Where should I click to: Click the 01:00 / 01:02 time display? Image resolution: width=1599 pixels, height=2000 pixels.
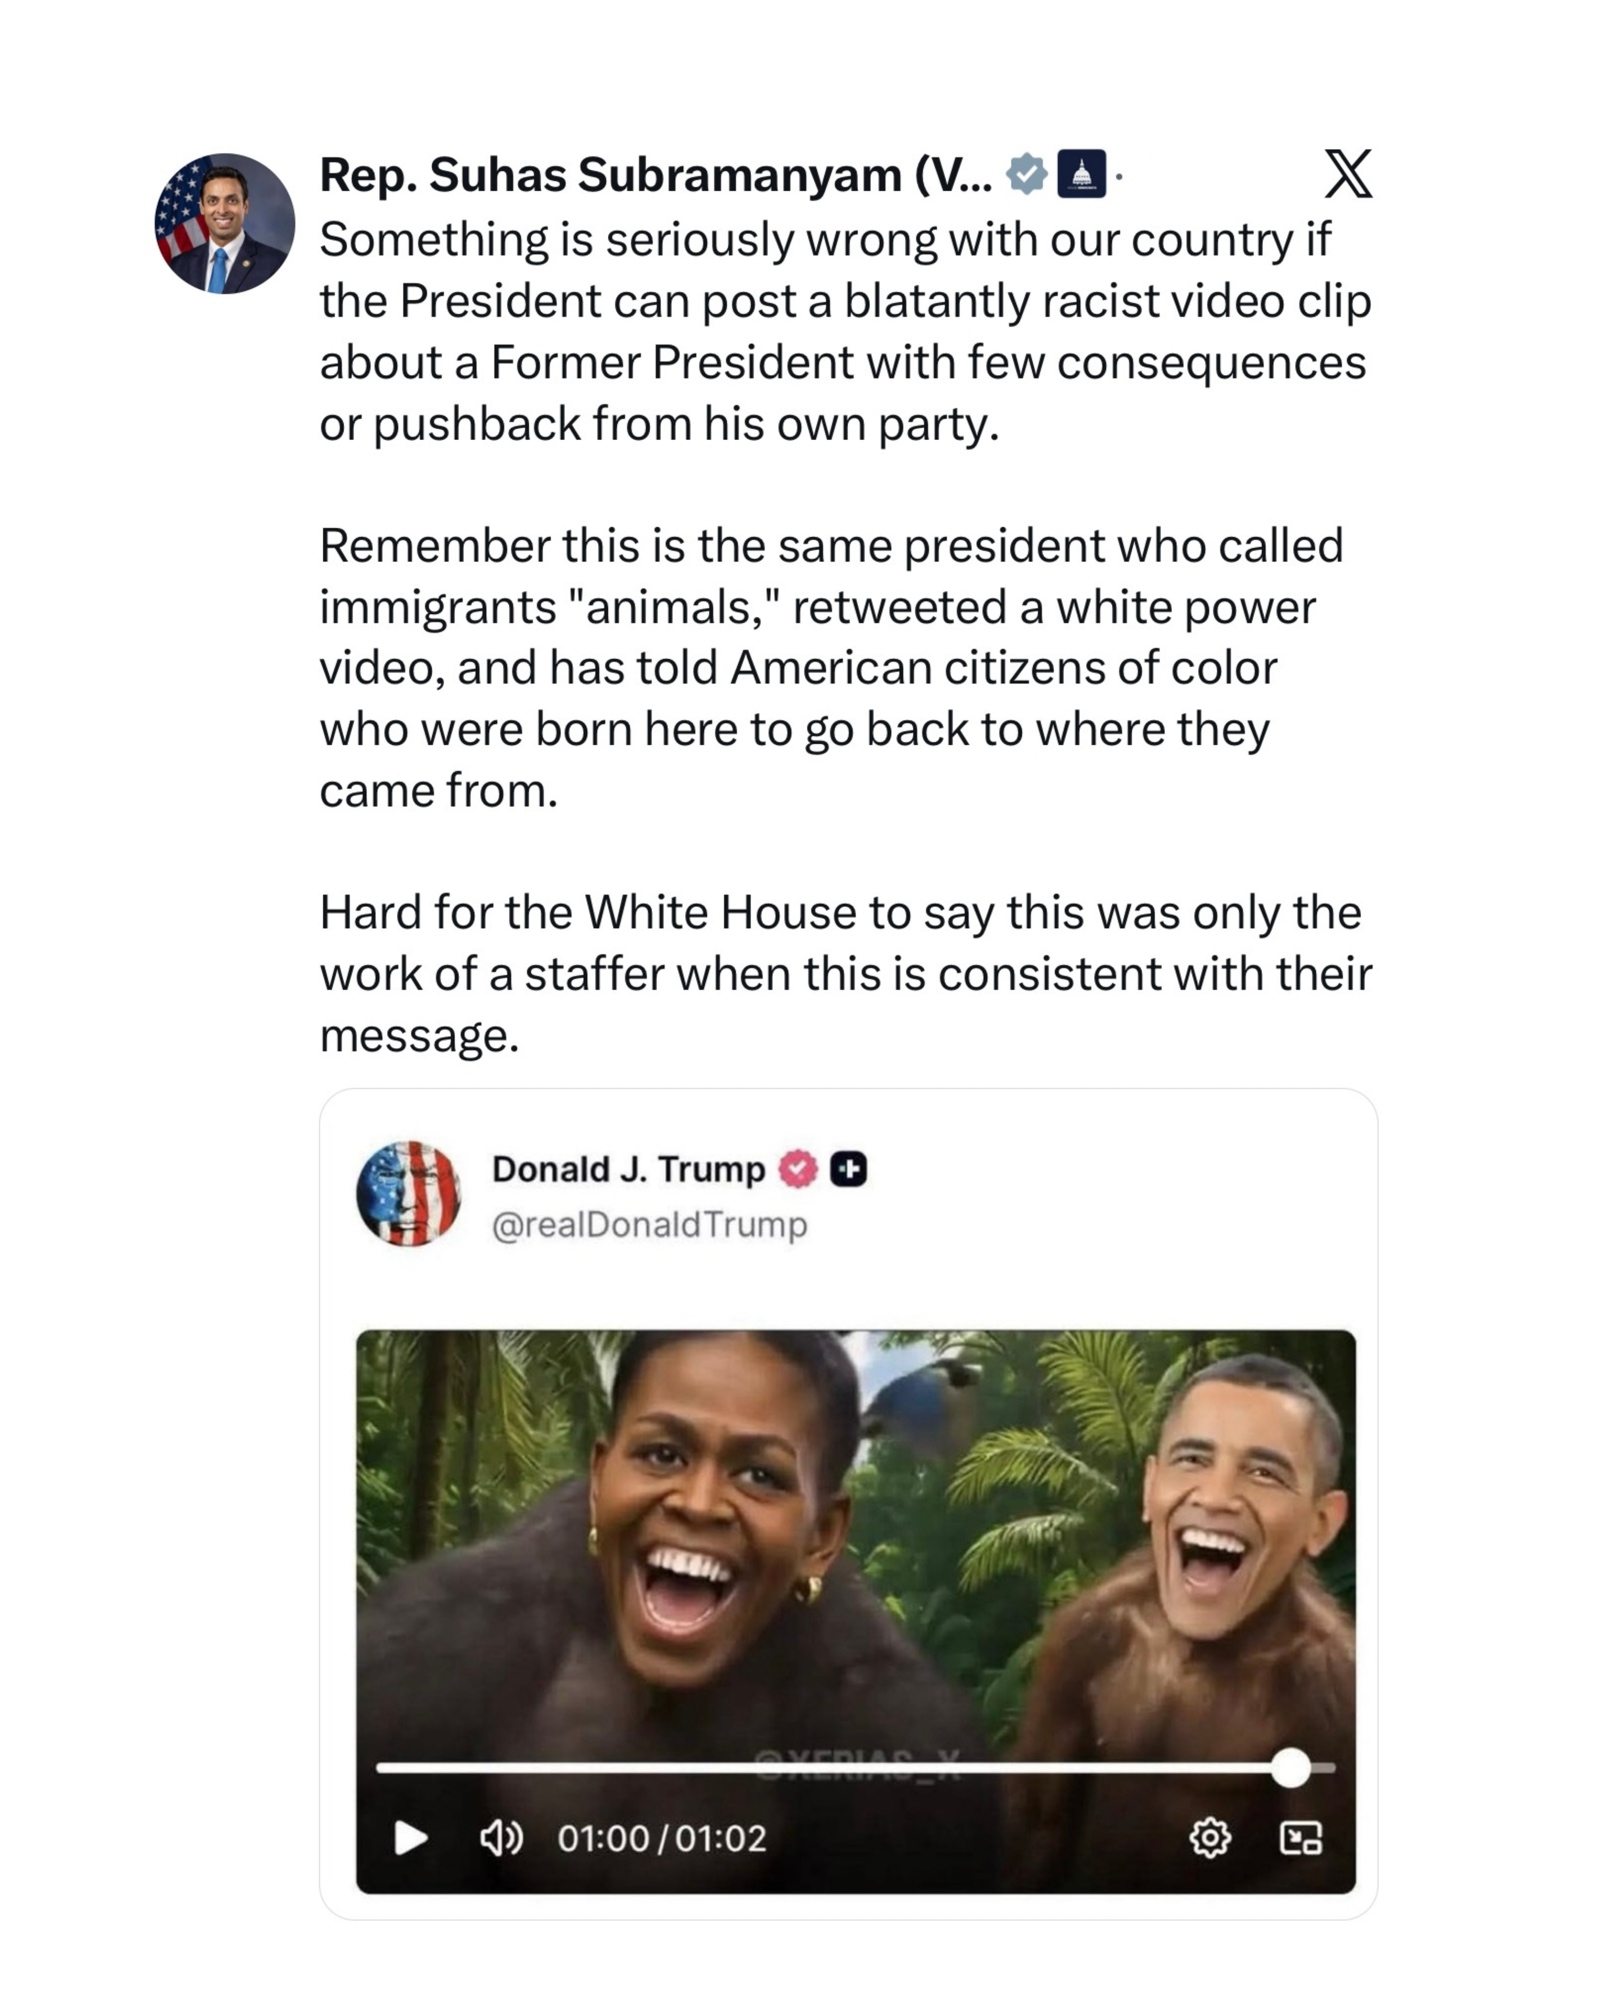click(662, 1838)
